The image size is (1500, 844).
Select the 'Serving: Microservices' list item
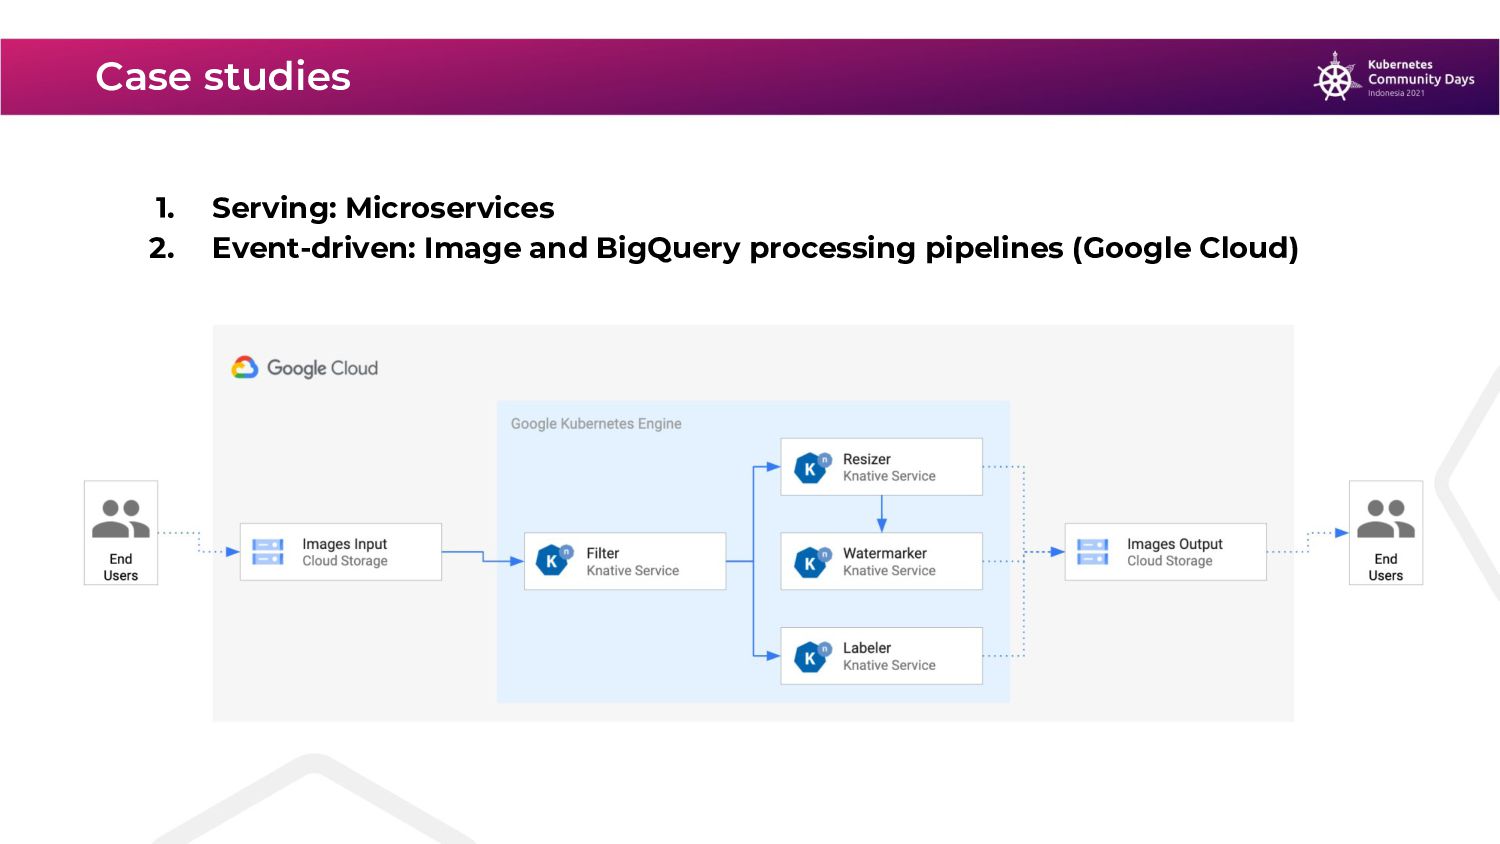click(x=383, y=208)
